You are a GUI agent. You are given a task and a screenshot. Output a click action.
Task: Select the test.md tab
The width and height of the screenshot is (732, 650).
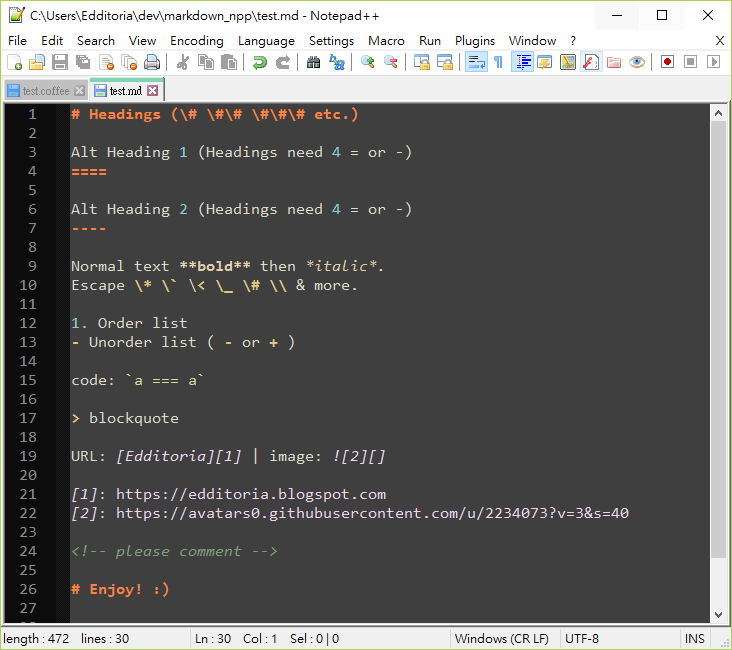coord(126,90)
